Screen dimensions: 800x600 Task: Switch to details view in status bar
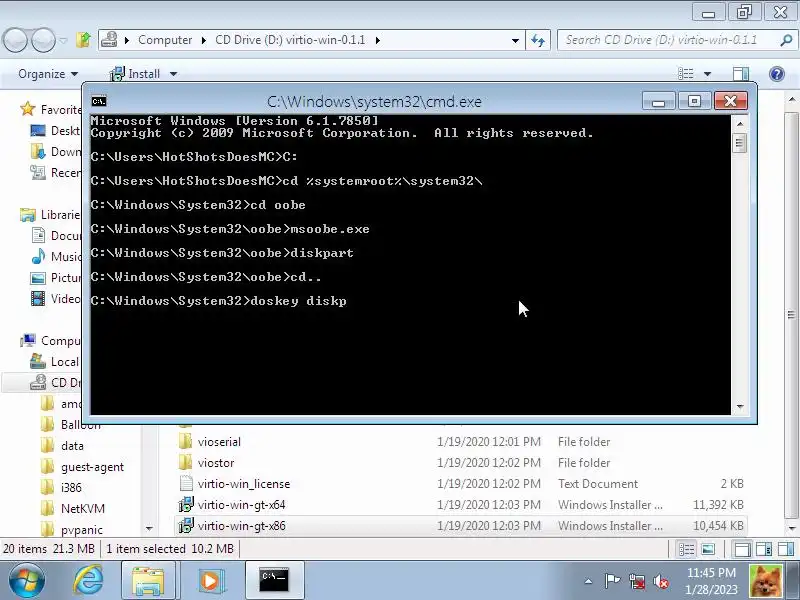(687, 549)
